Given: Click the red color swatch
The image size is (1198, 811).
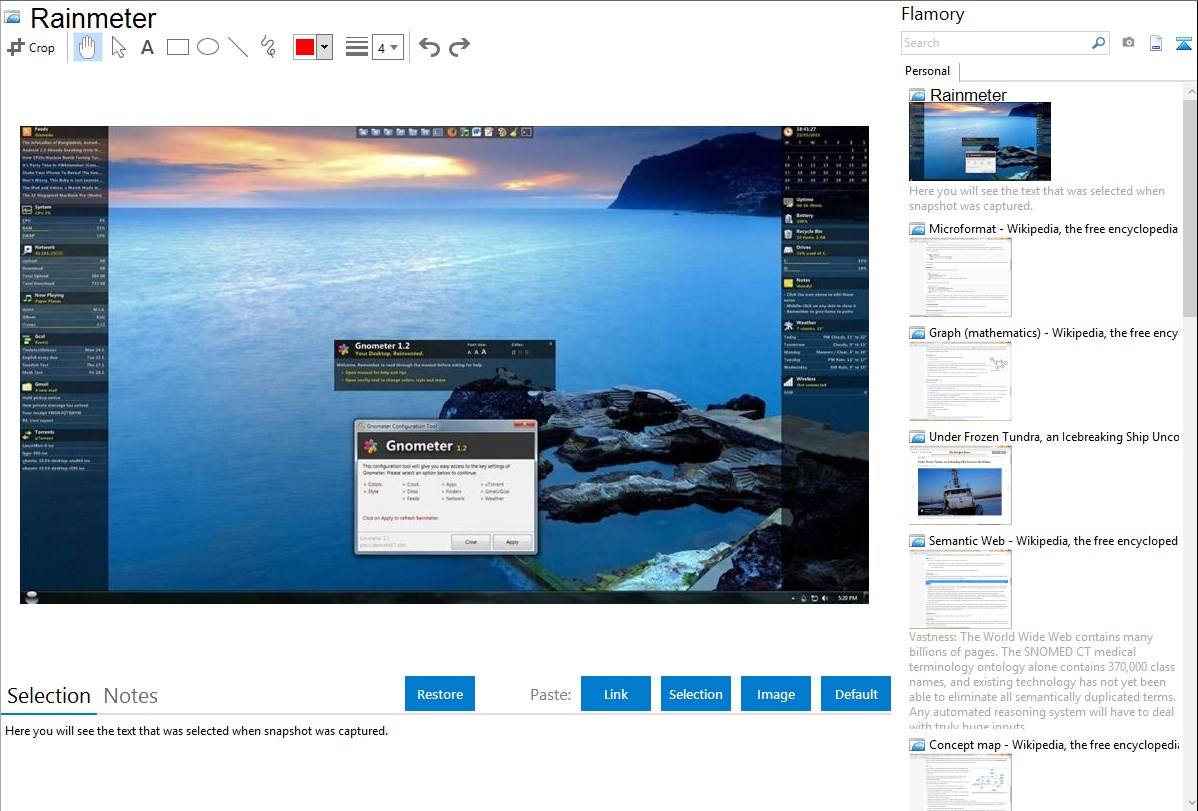Looking at the screenshot, I should tap(305, 47).
